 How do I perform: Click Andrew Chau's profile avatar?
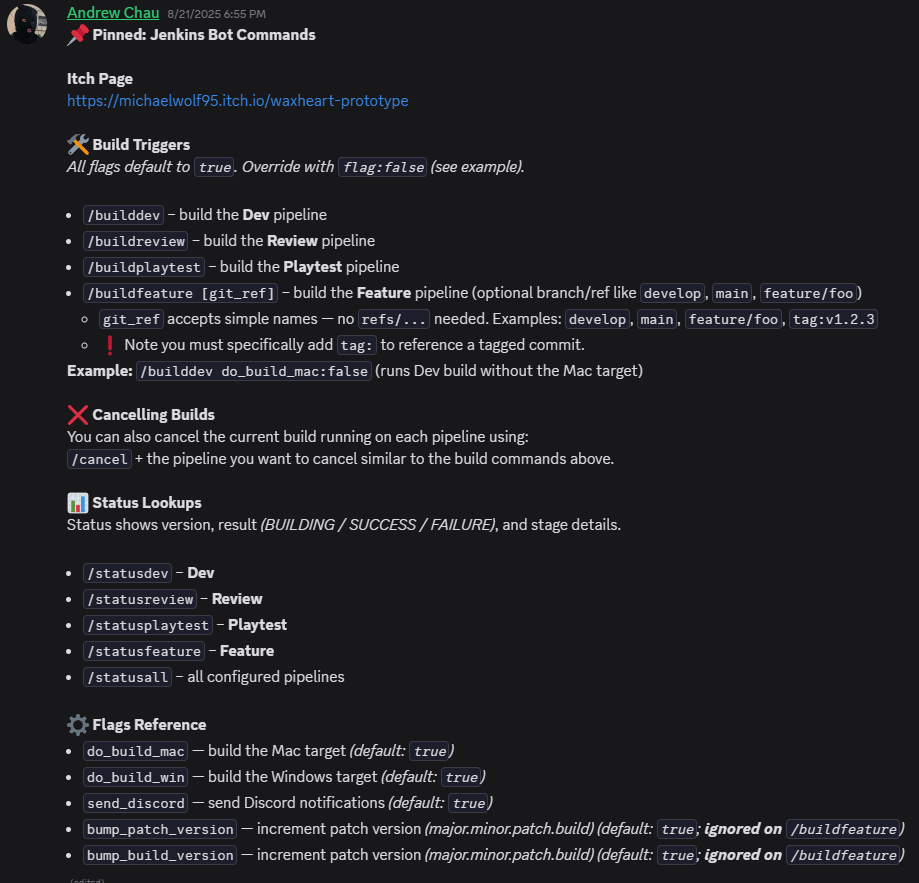pyautogui.click(x=27, y=23)
